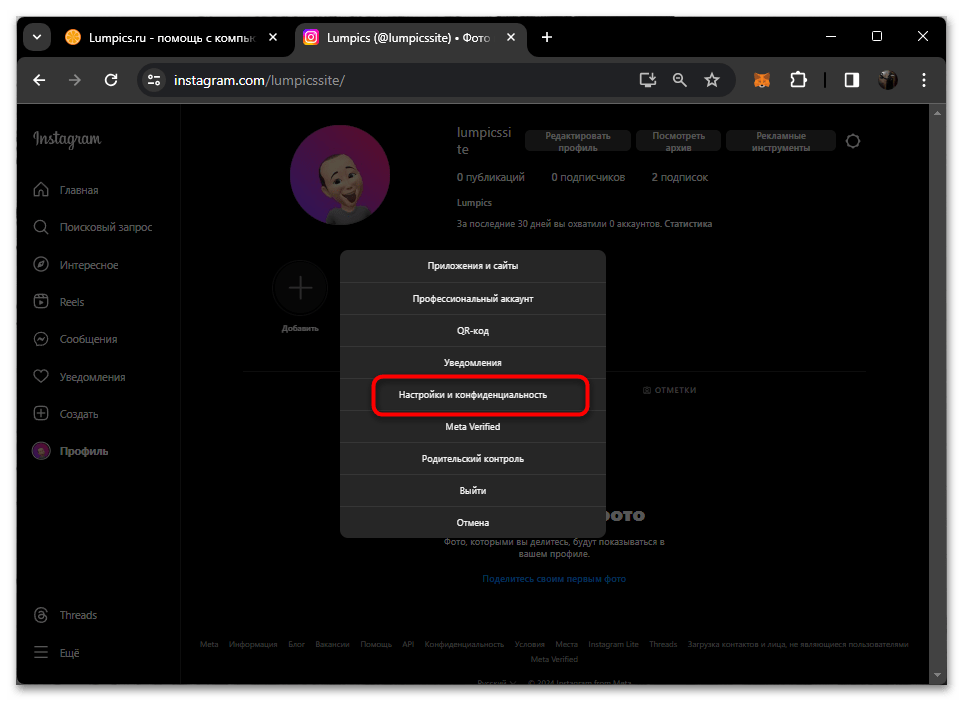Viewport: 963px width, 701px height.
Task: Open the Meta footer link
Action: tap(209, 644)
